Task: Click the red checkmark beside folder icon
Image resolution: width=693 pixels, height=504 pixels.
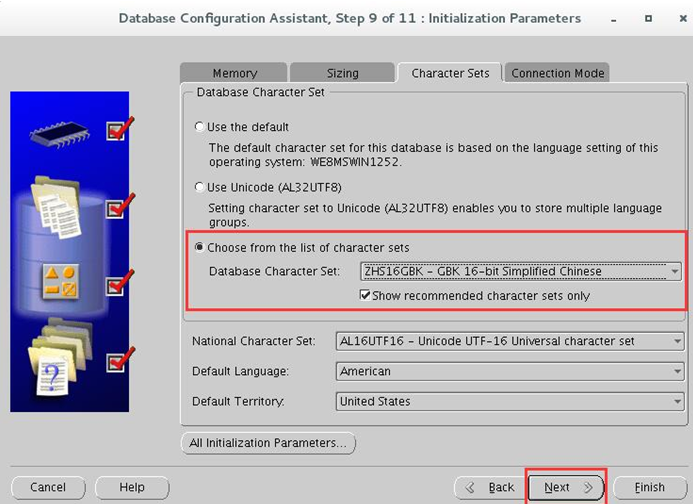Action: click(x=120, y=206)
